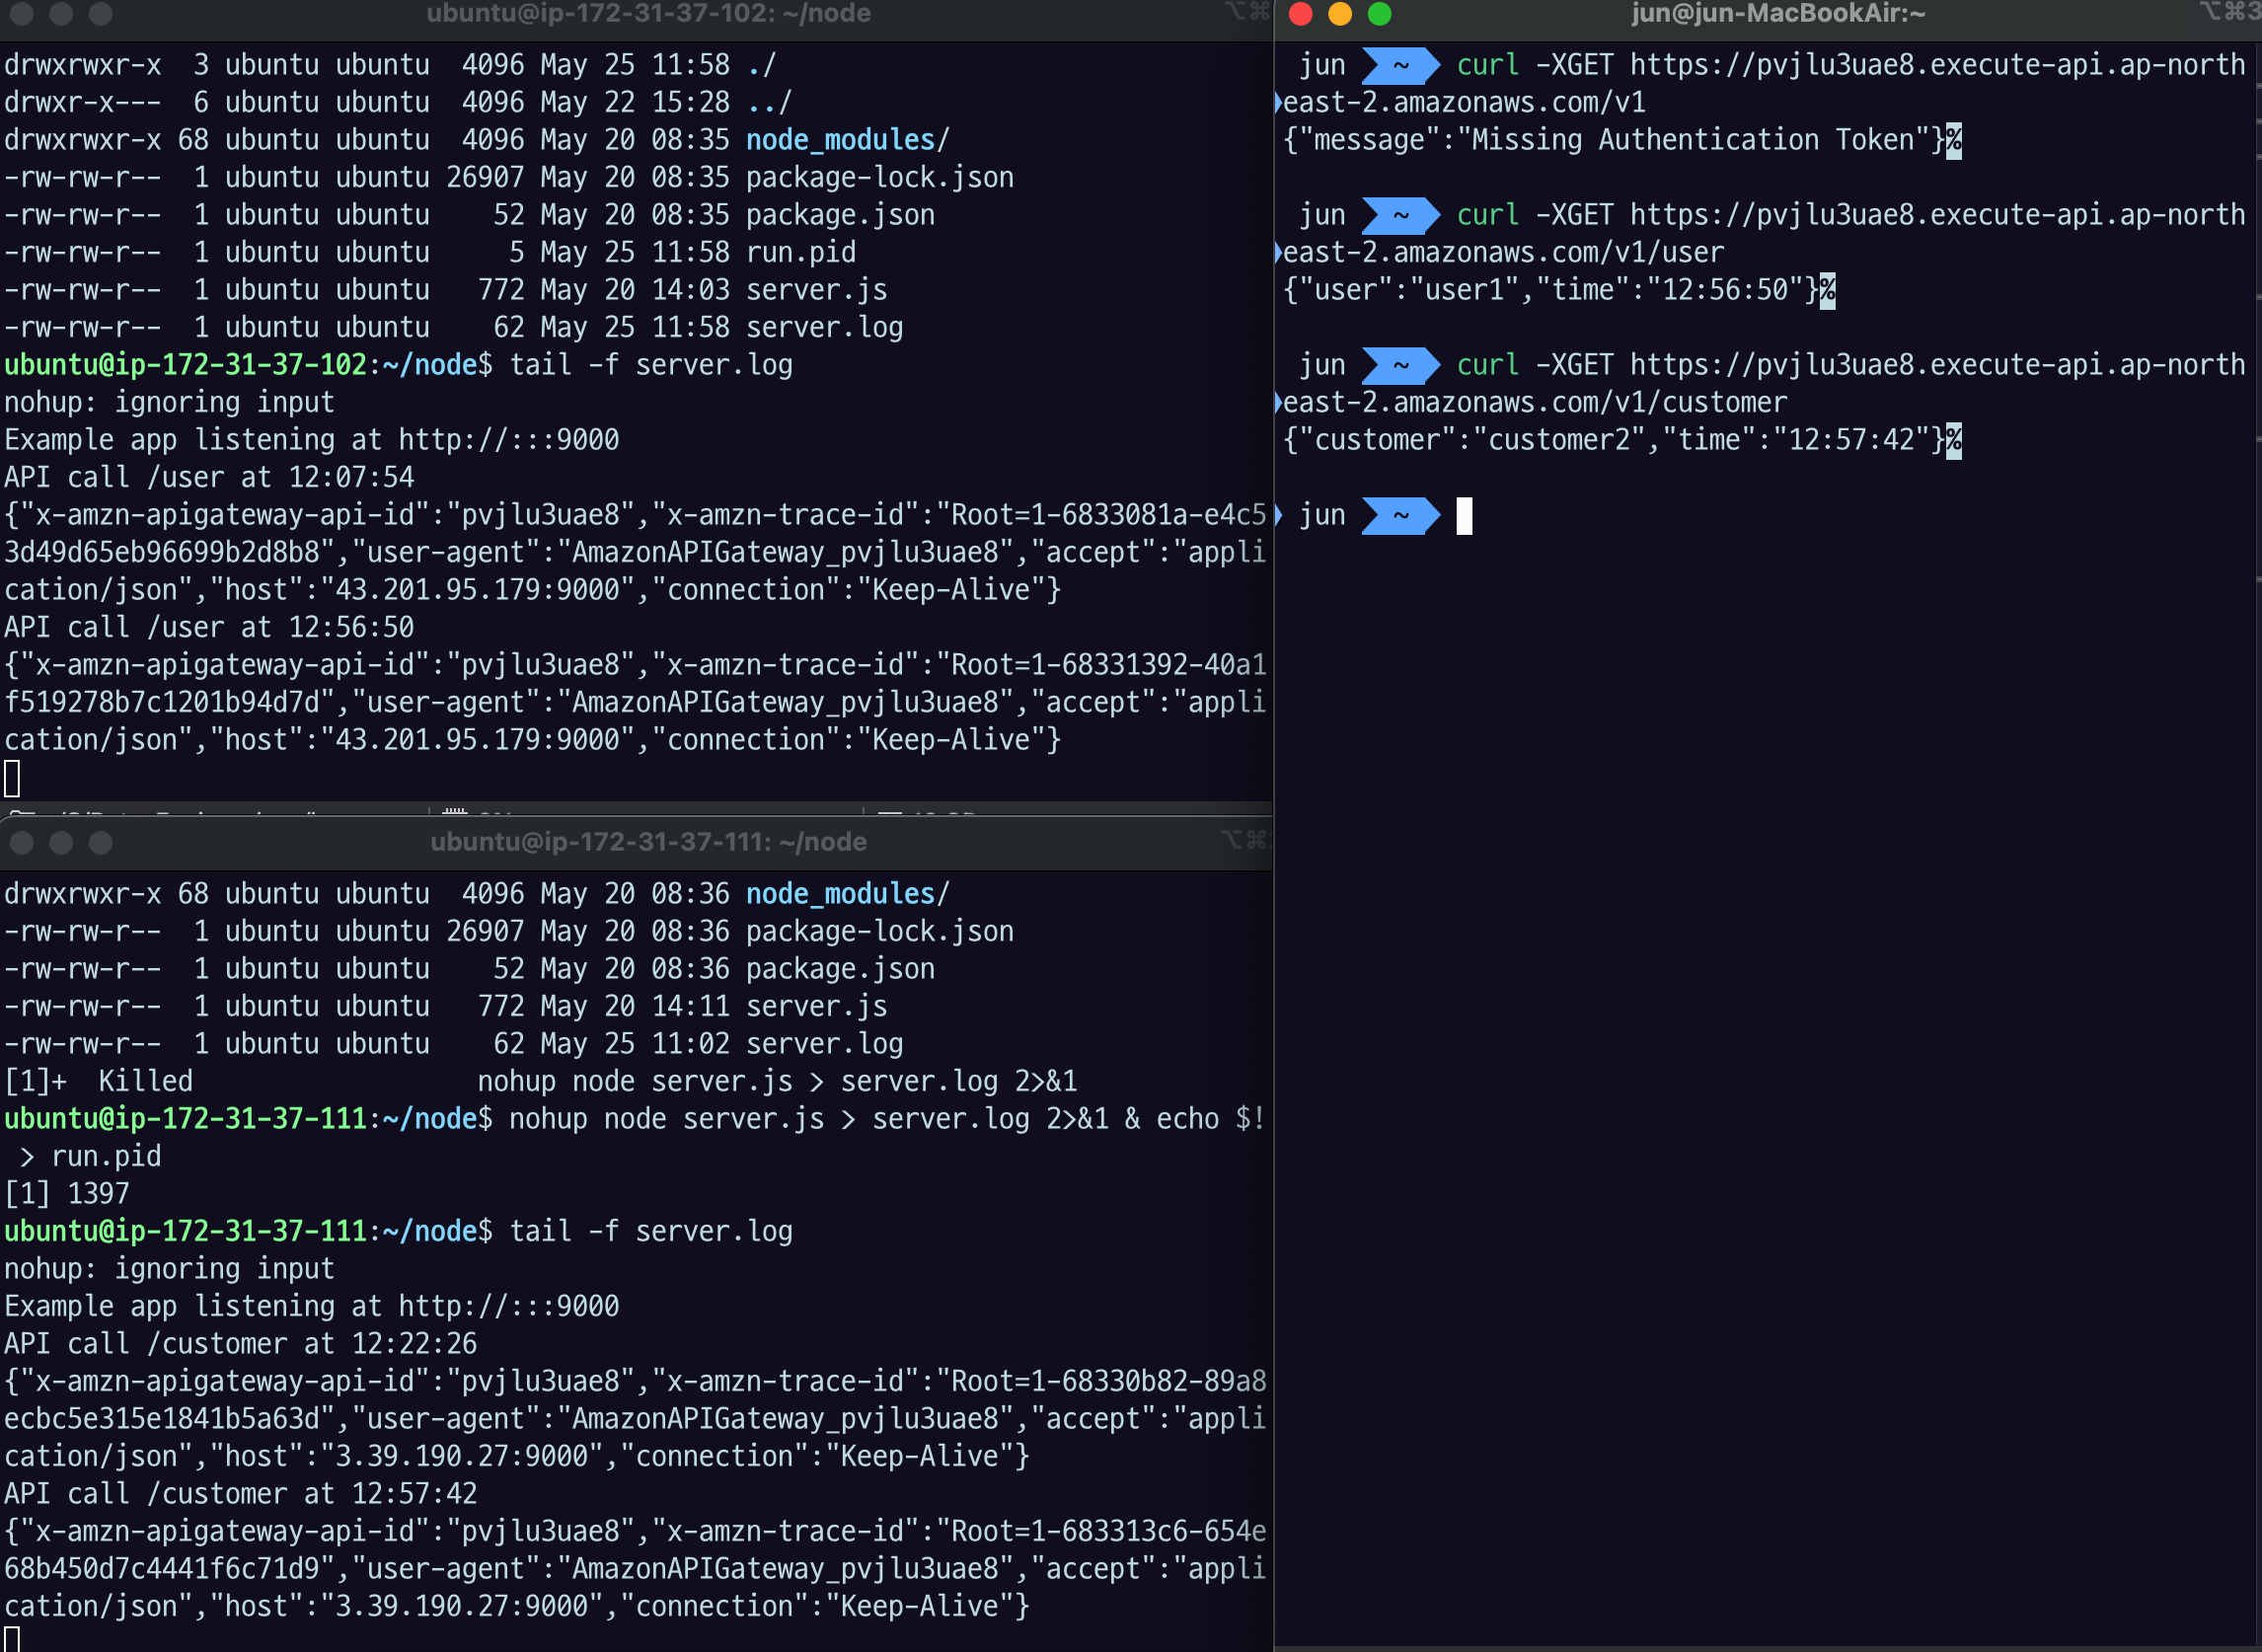Click the ip-172-31-37-102 window's third gray traffic light
Viewport: 2262px width, 1652px height.
click(x=100, y=14)
